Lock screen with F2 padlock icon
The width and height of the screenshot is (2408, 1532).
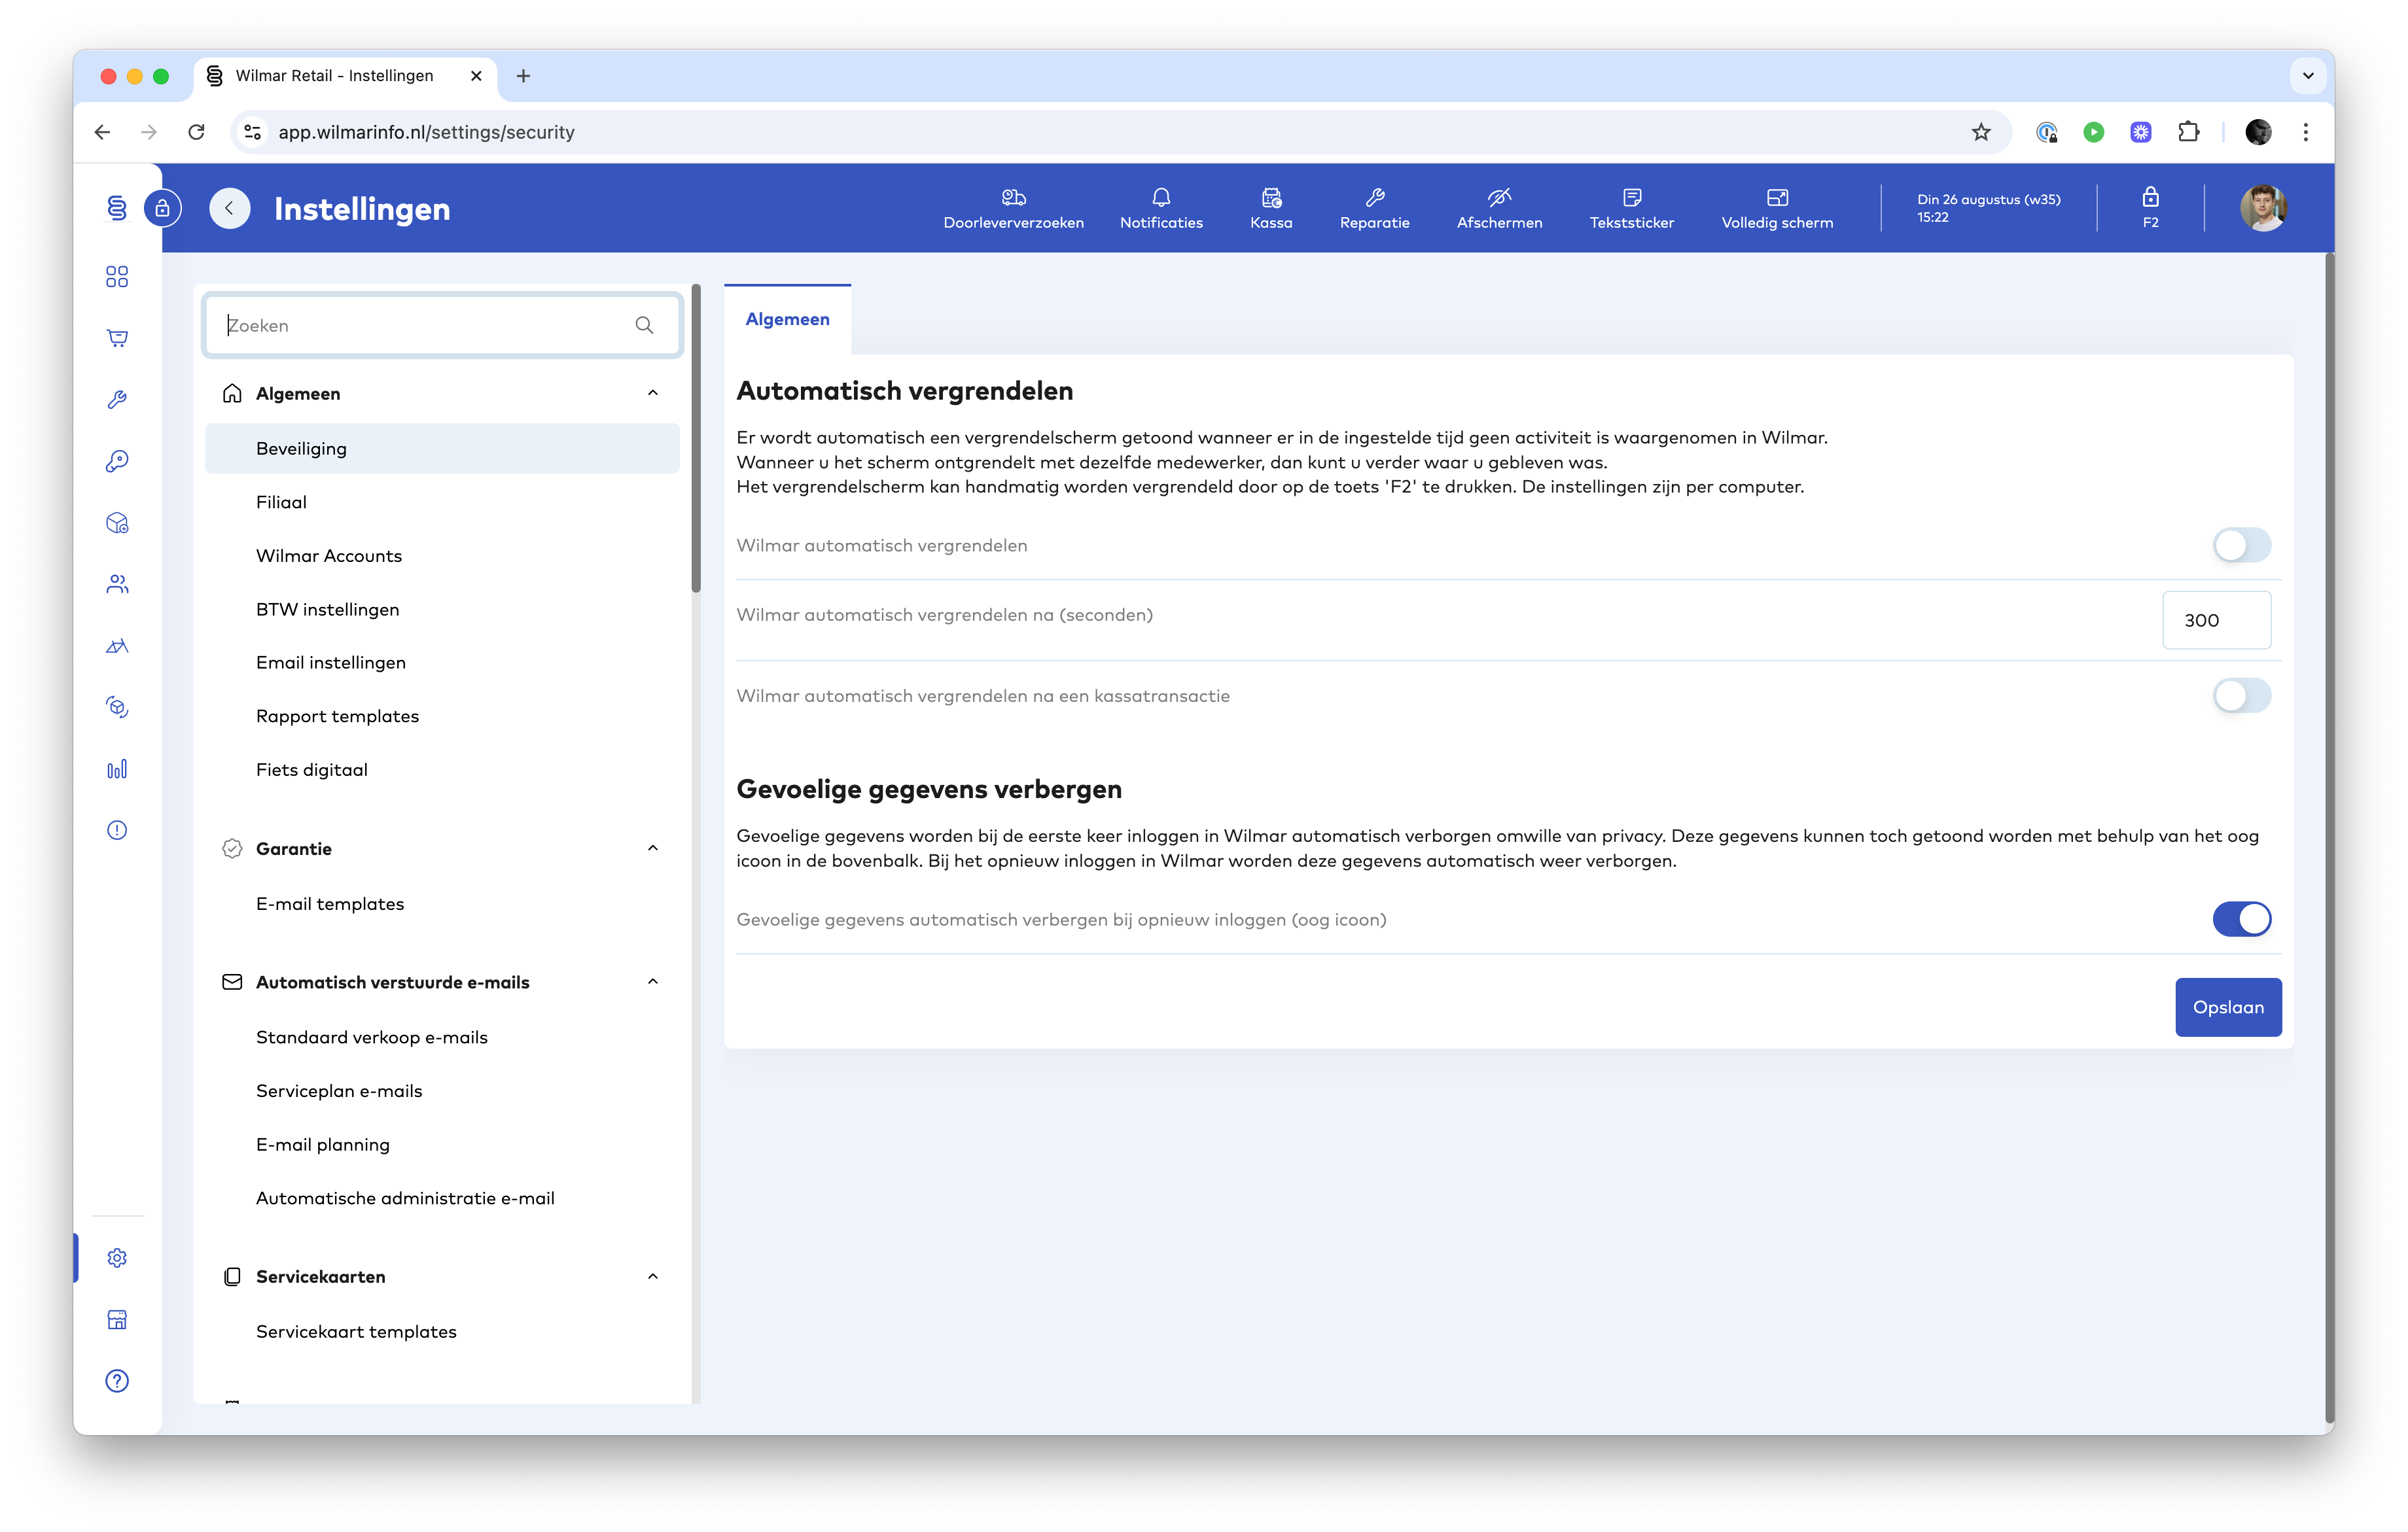[x=2150, y=197]
